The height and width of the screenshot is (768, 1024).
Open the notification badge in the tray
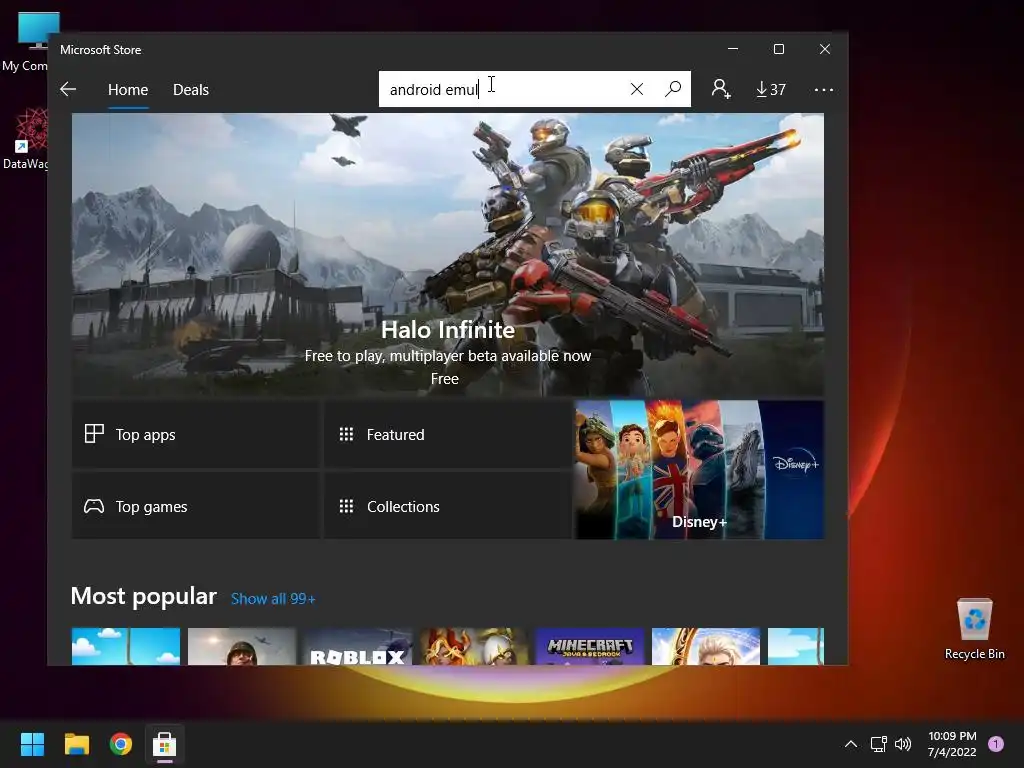point(996,744)
